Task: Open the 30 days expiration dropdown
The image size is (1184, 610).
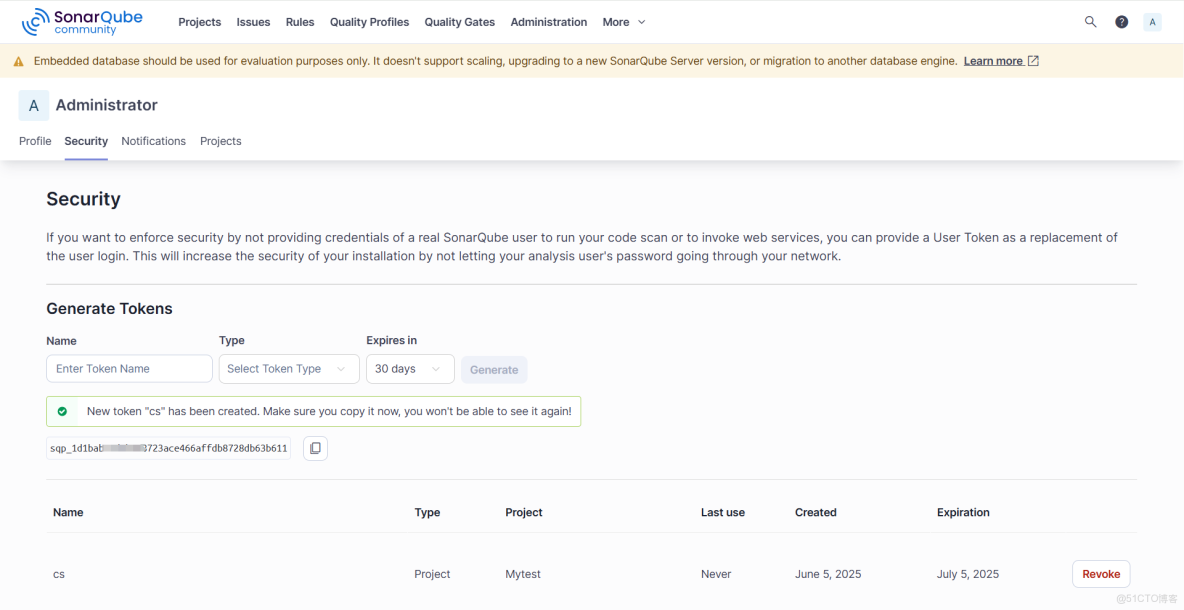Action: [410, 368]
